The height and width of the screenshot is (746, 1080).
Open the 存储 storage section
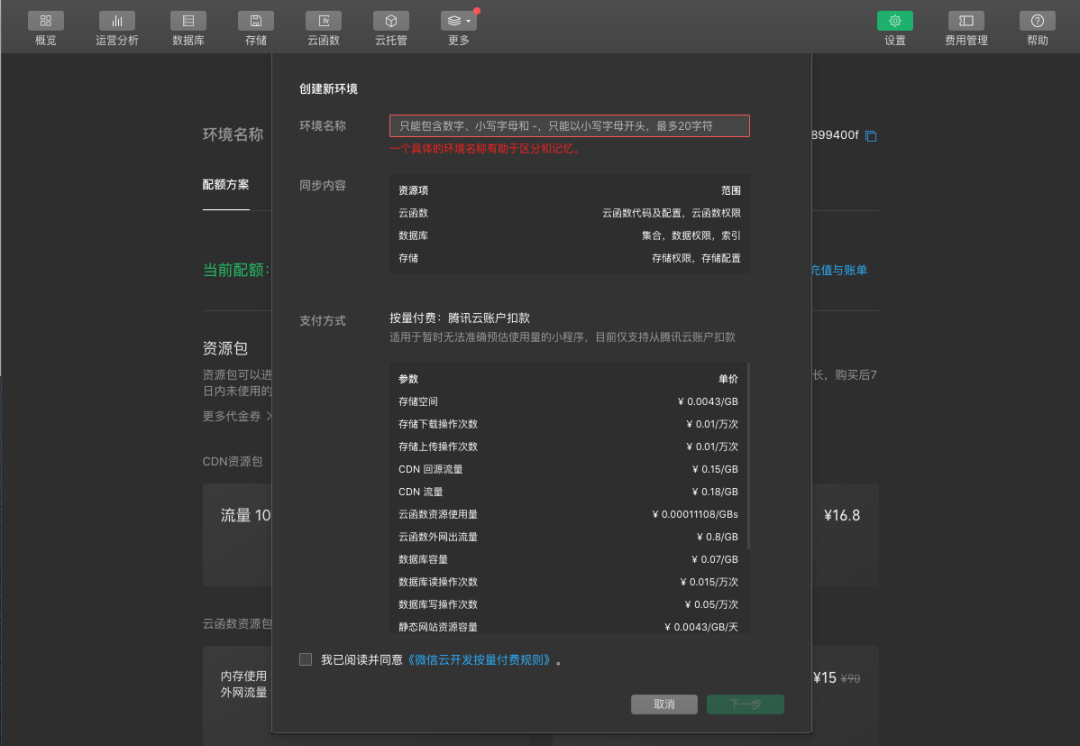pyautogui.click(x=256, y=28)
